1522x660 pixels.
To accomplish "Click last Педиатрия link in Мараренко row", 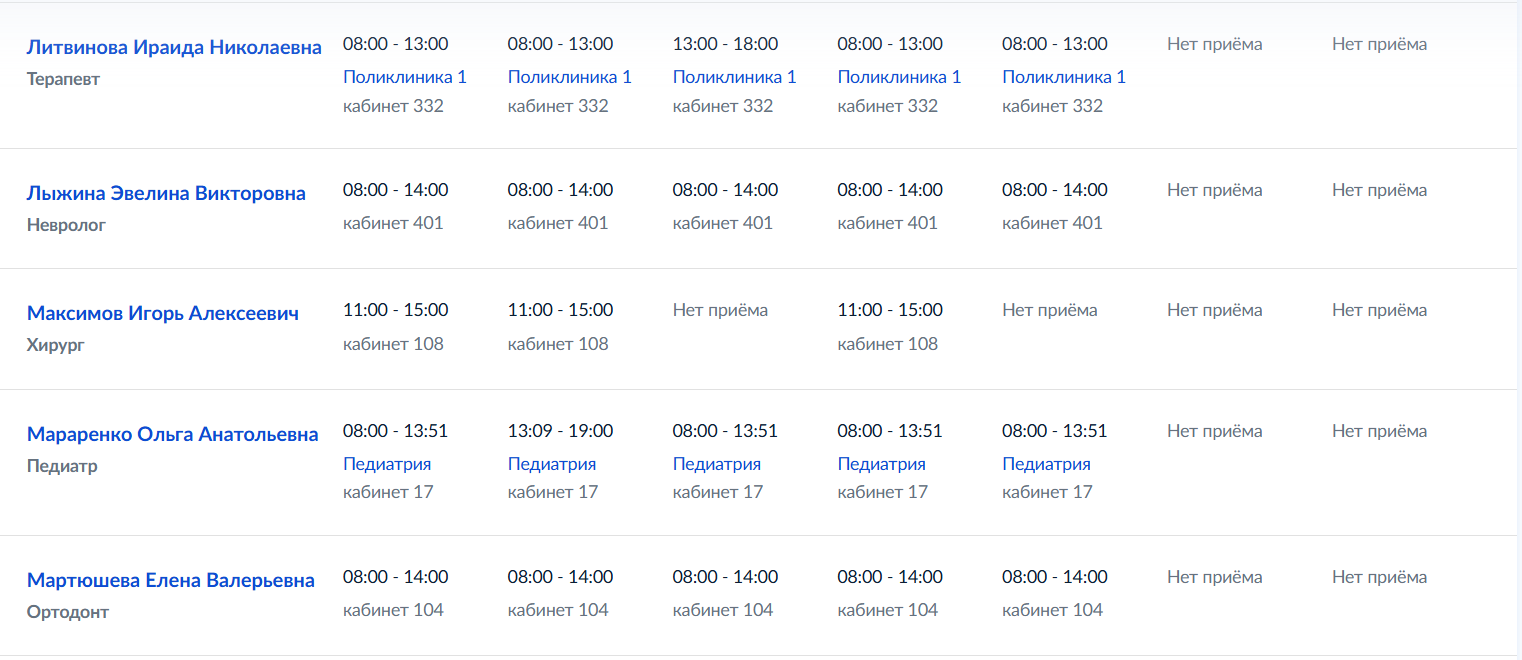I will pyautogui.click(x=1046, y=464).
